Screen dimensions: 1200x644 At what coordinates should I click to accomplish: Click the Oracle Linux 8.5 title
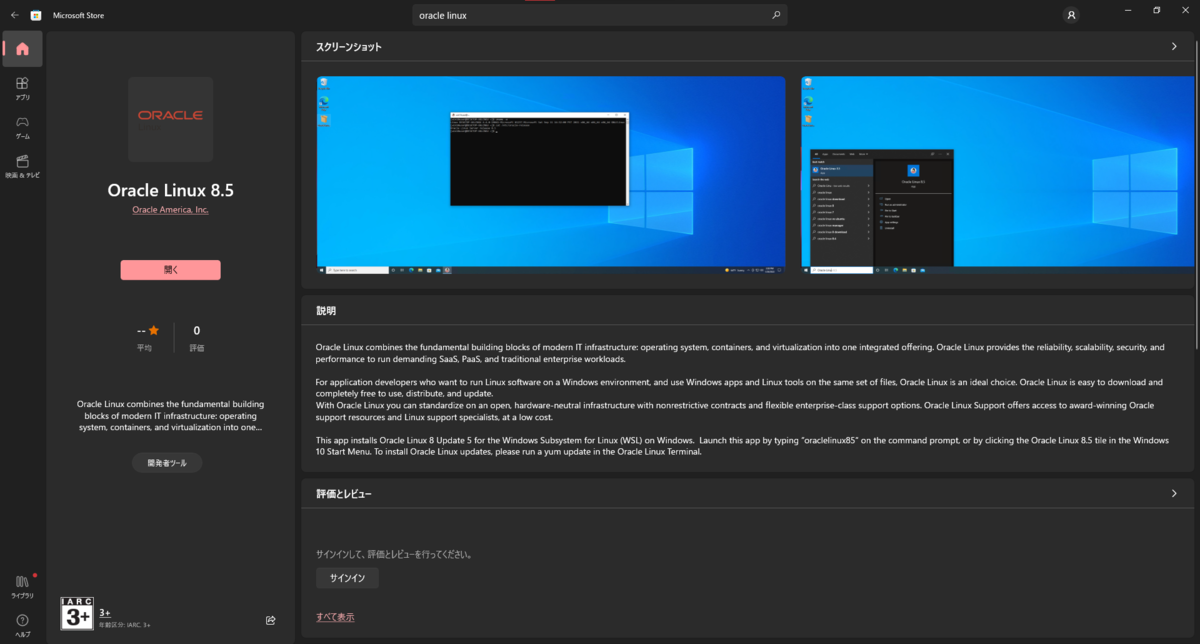click(171, 190)
